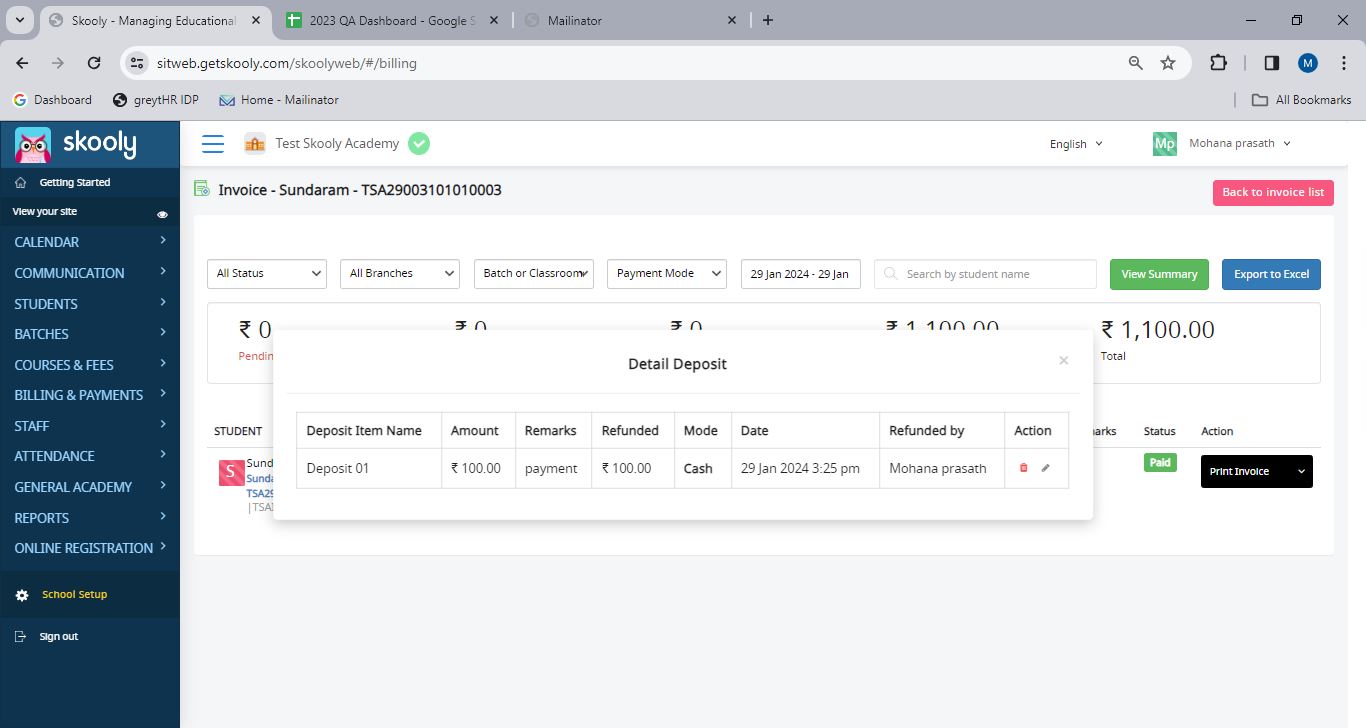Click the green Paid status badge
The width and height of the screenshot is (1366, 728).
(1160, 463)
